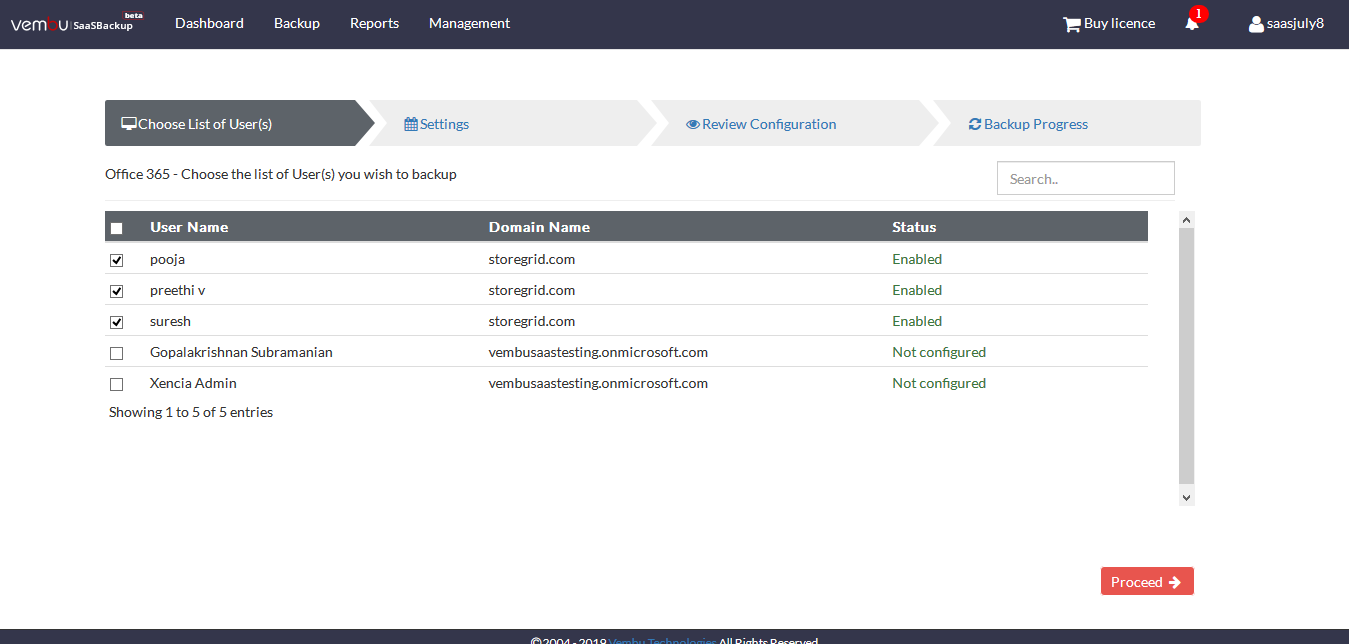Screen dimensions: 1349x644
Task: Click the user list scrollbar up arrow
Action: click(1187, 219)
